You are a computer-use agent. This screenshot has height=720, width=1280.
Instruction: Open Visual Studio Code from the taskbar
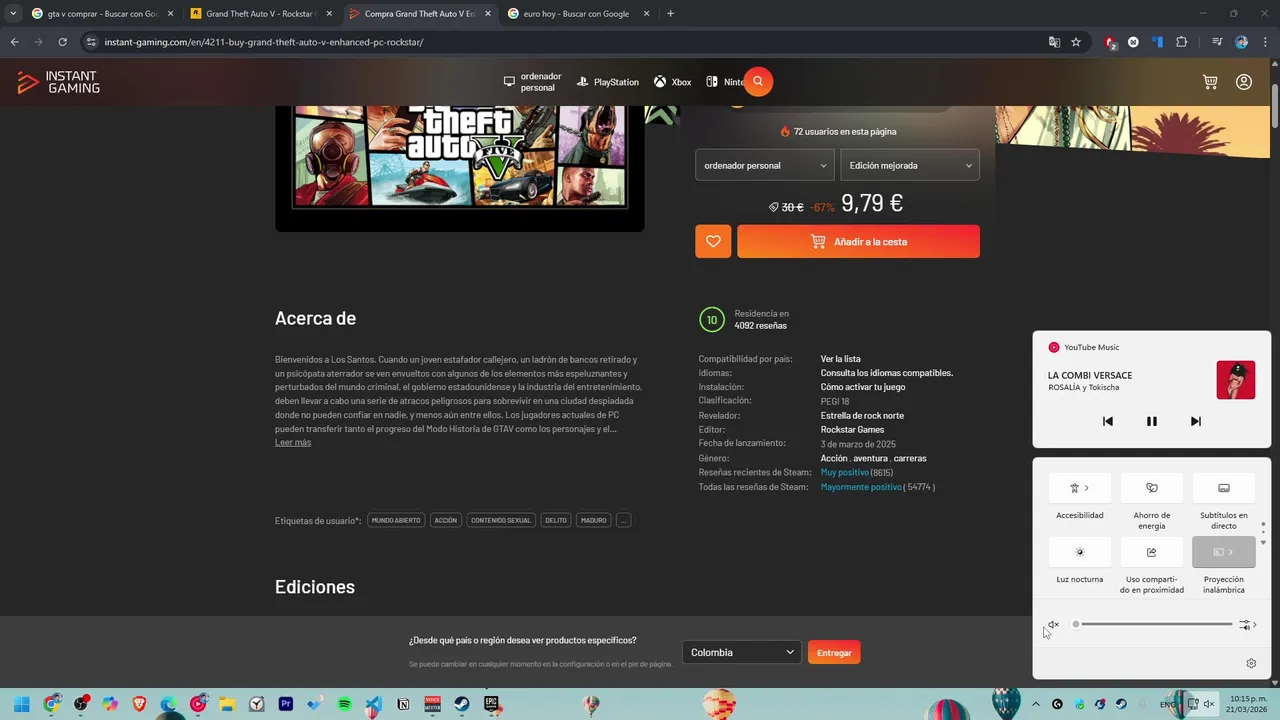pos(374,704)
